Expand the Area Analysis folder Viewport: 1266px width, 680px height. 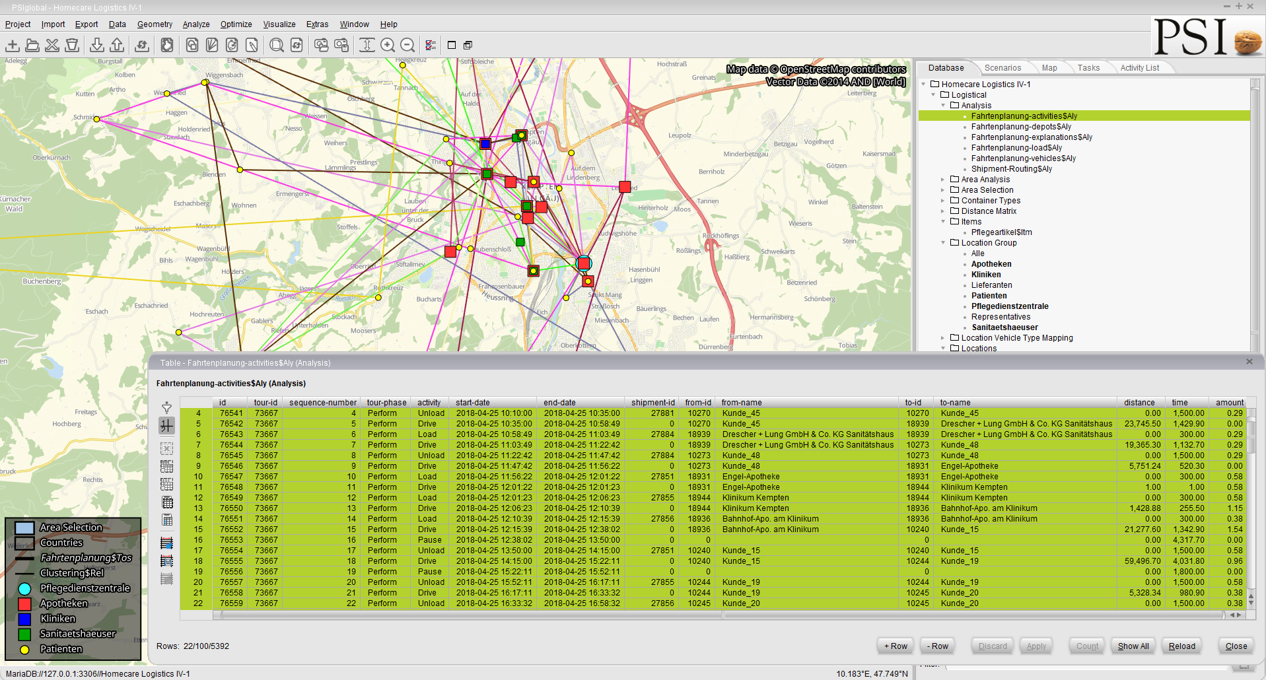coord(943,179)
